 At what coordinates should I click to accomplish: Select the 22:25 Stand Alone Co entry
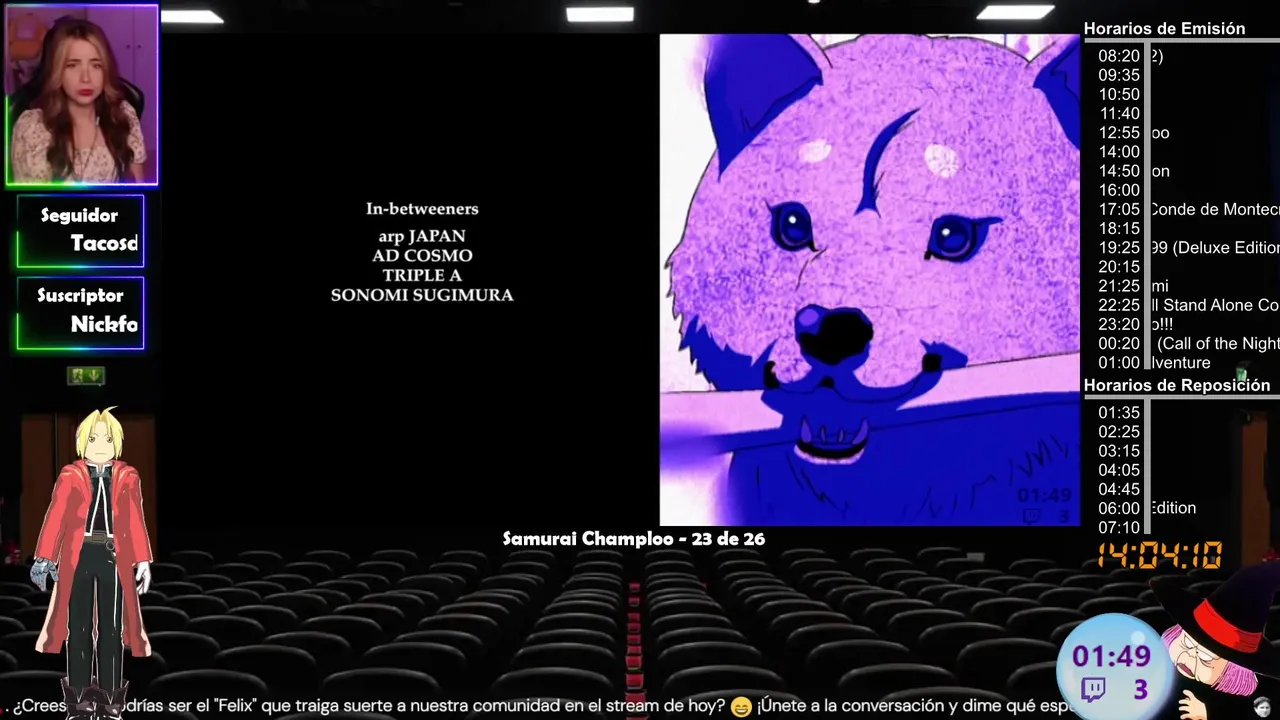click(x=1188, y=305)
